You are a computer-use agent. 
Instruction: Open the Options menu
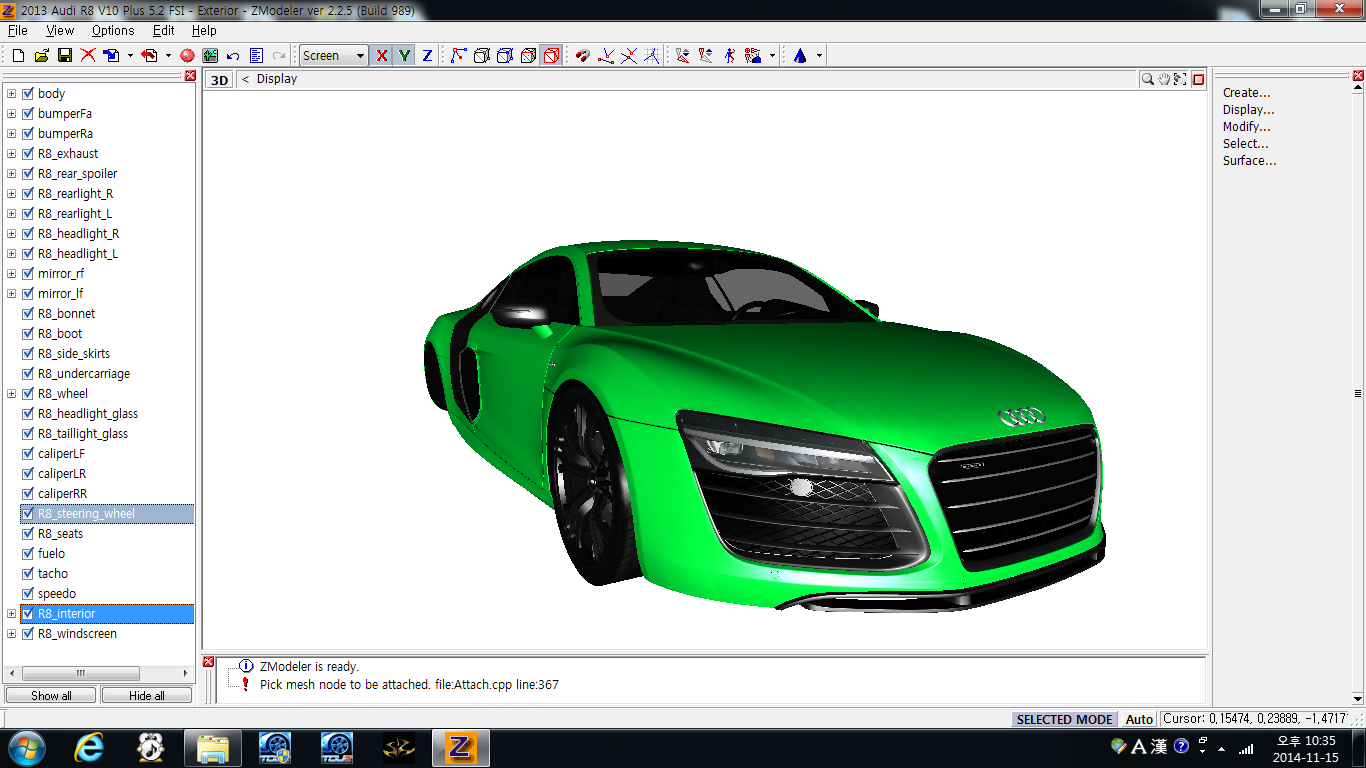[x=113, y=31]
